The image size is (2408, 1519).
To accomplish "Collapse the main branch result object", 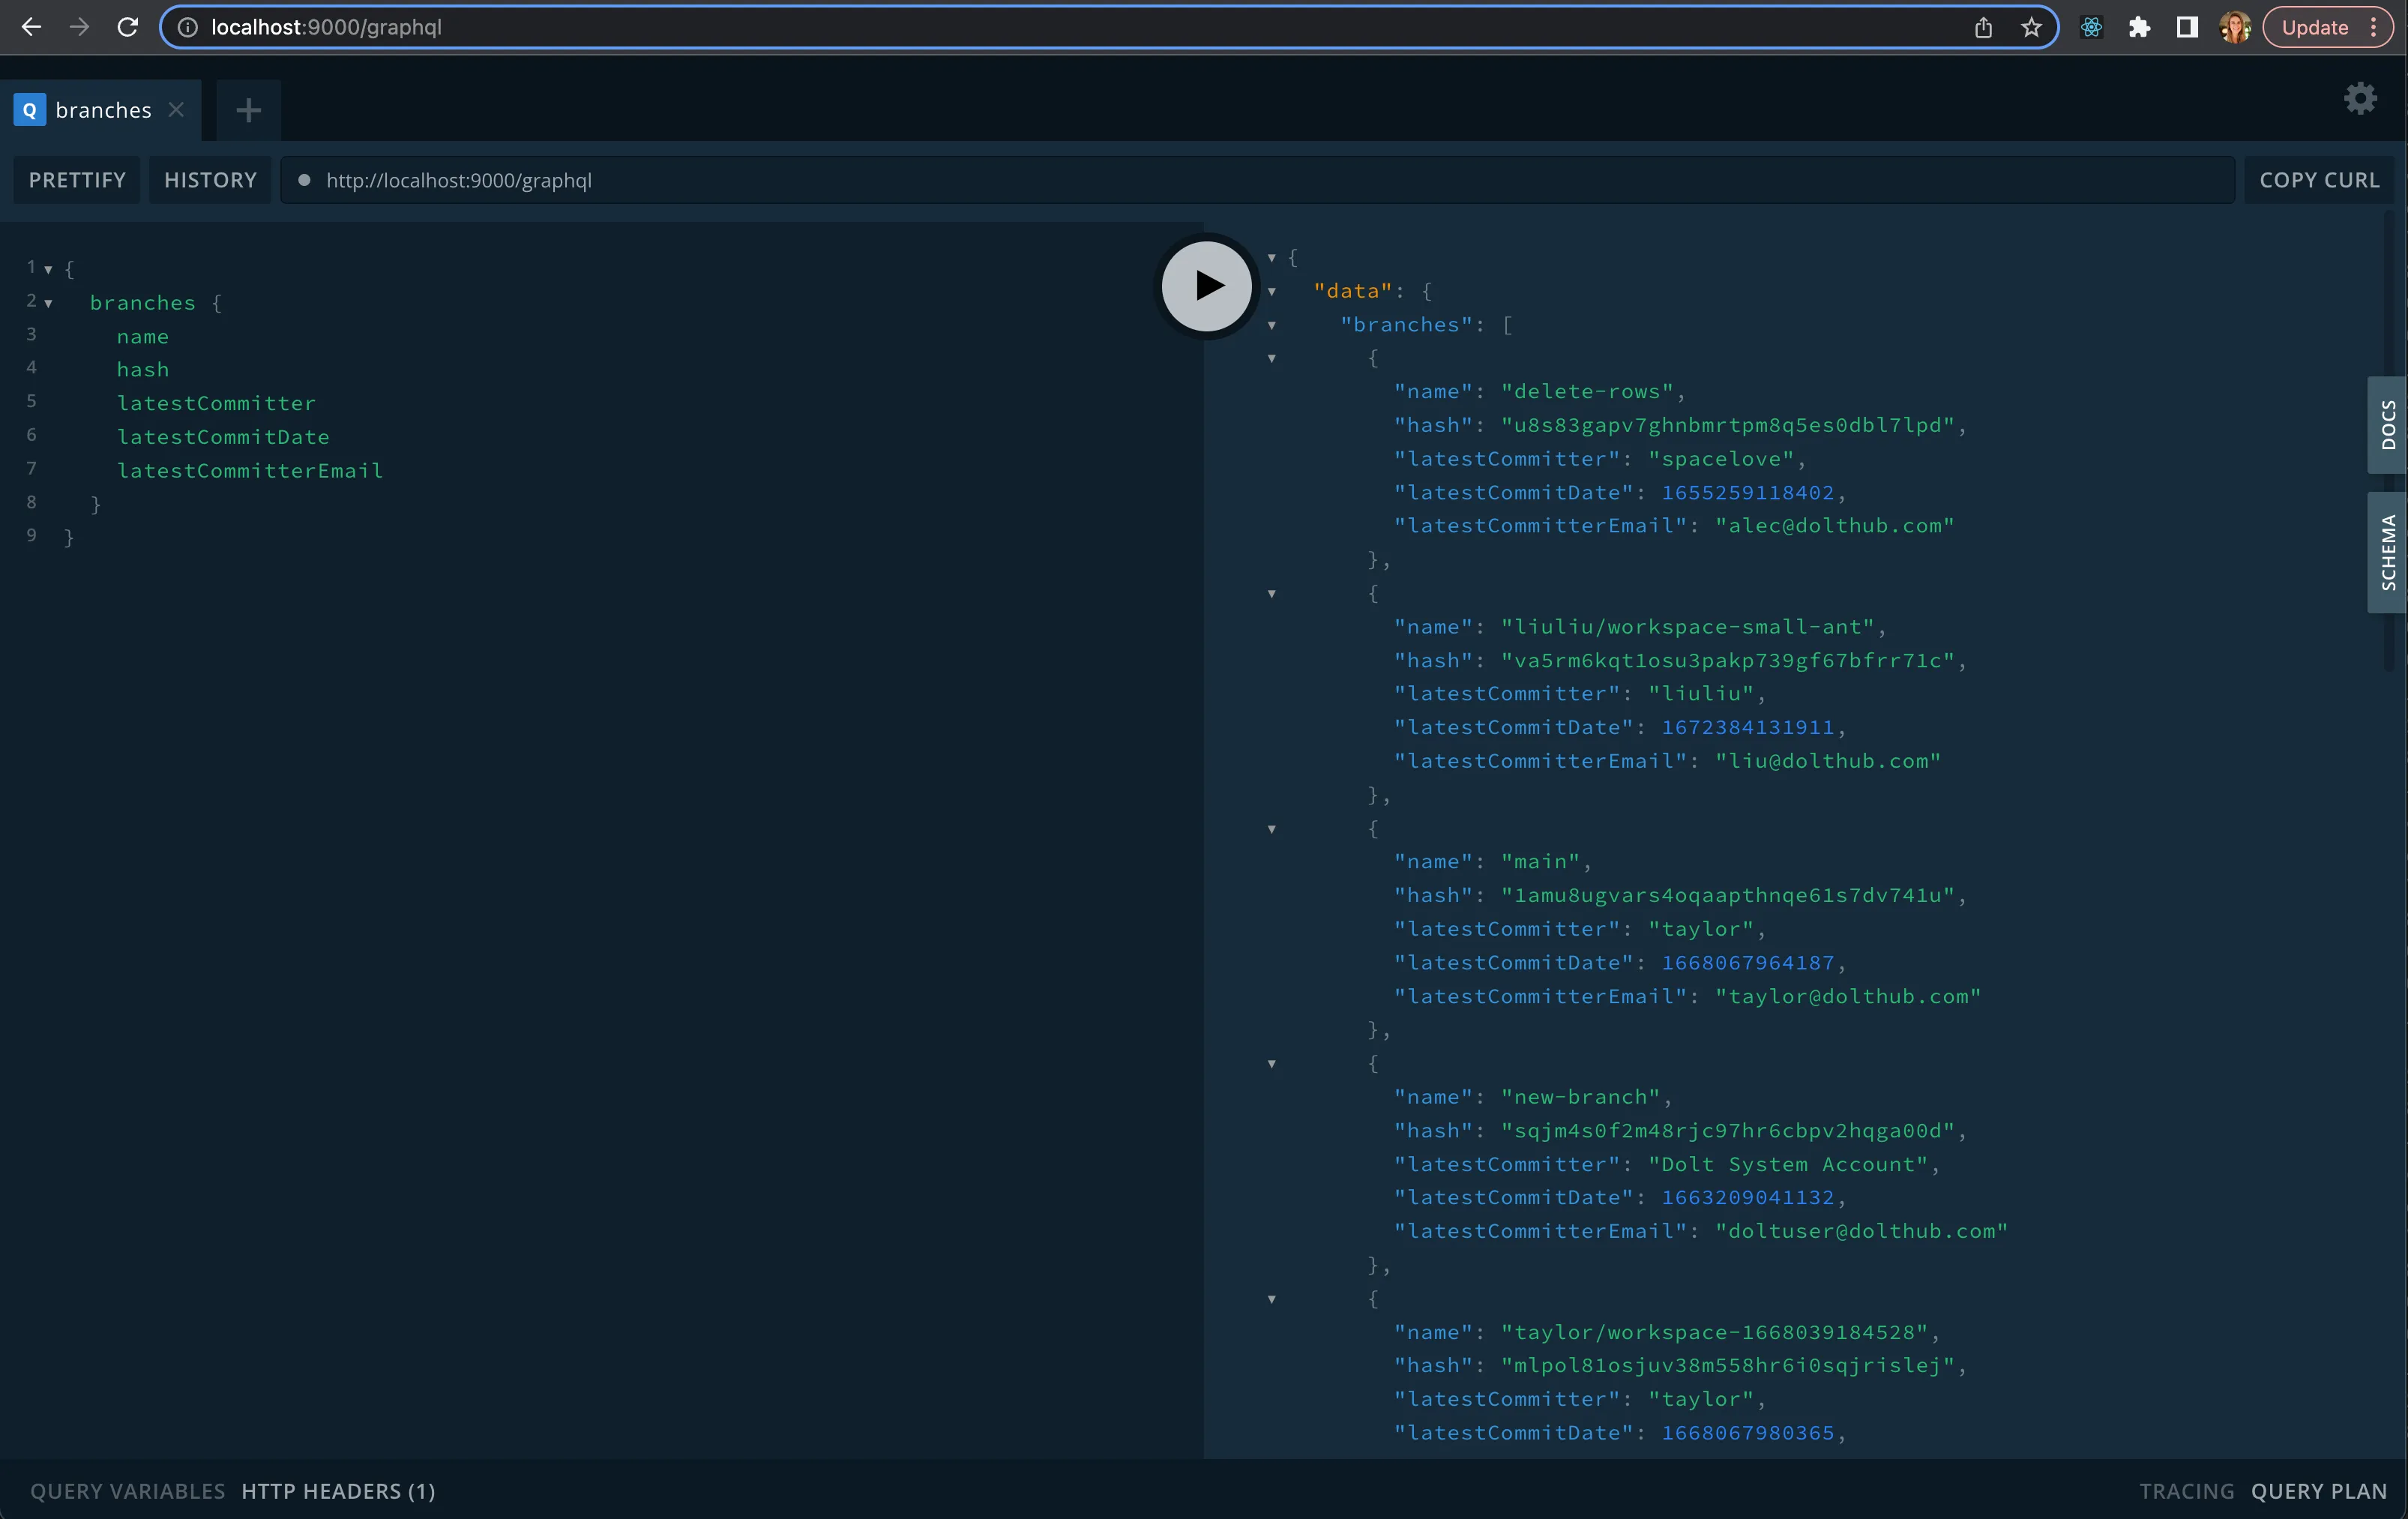I will [x=1272, y=830].
